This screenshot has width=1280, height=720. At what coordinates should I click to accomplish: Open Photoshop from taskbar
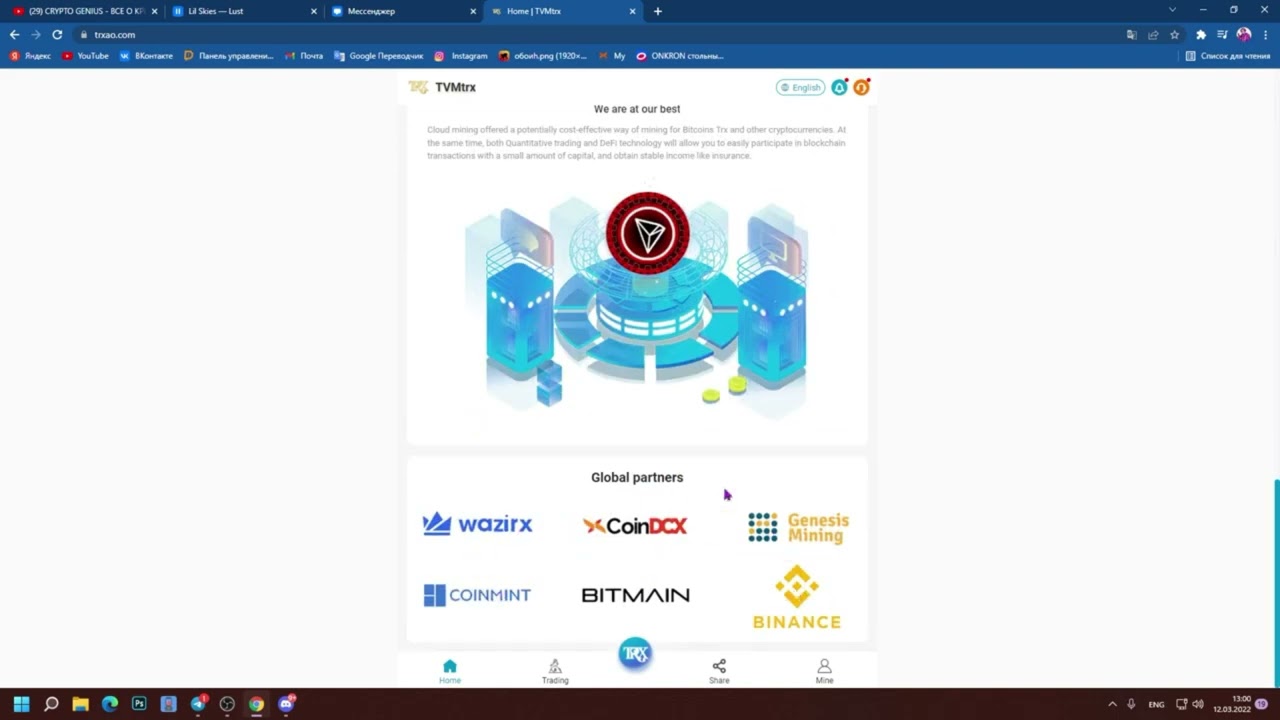[139, 704]
